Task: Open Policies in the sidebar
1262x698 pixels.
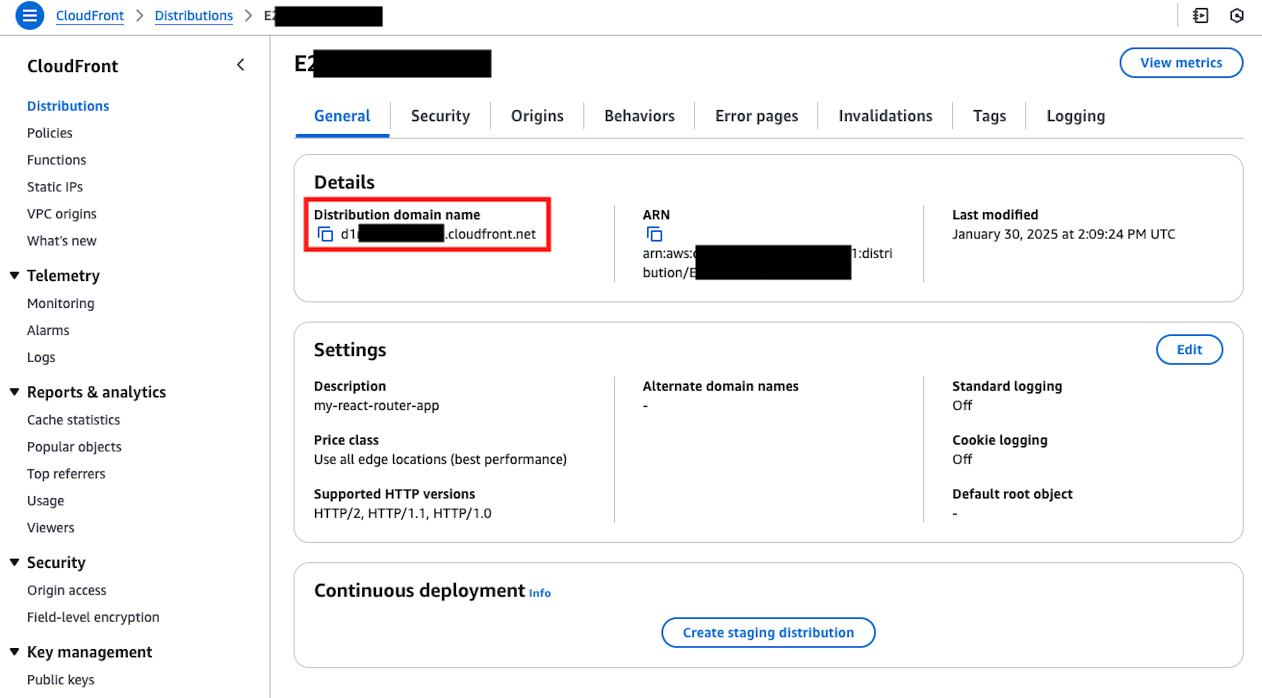Action: click(x=50, y=133)
